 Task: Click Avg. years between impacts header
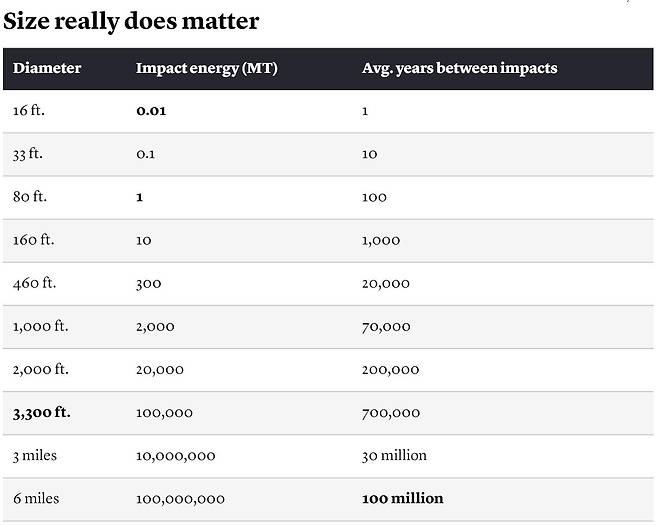point(460,68)
